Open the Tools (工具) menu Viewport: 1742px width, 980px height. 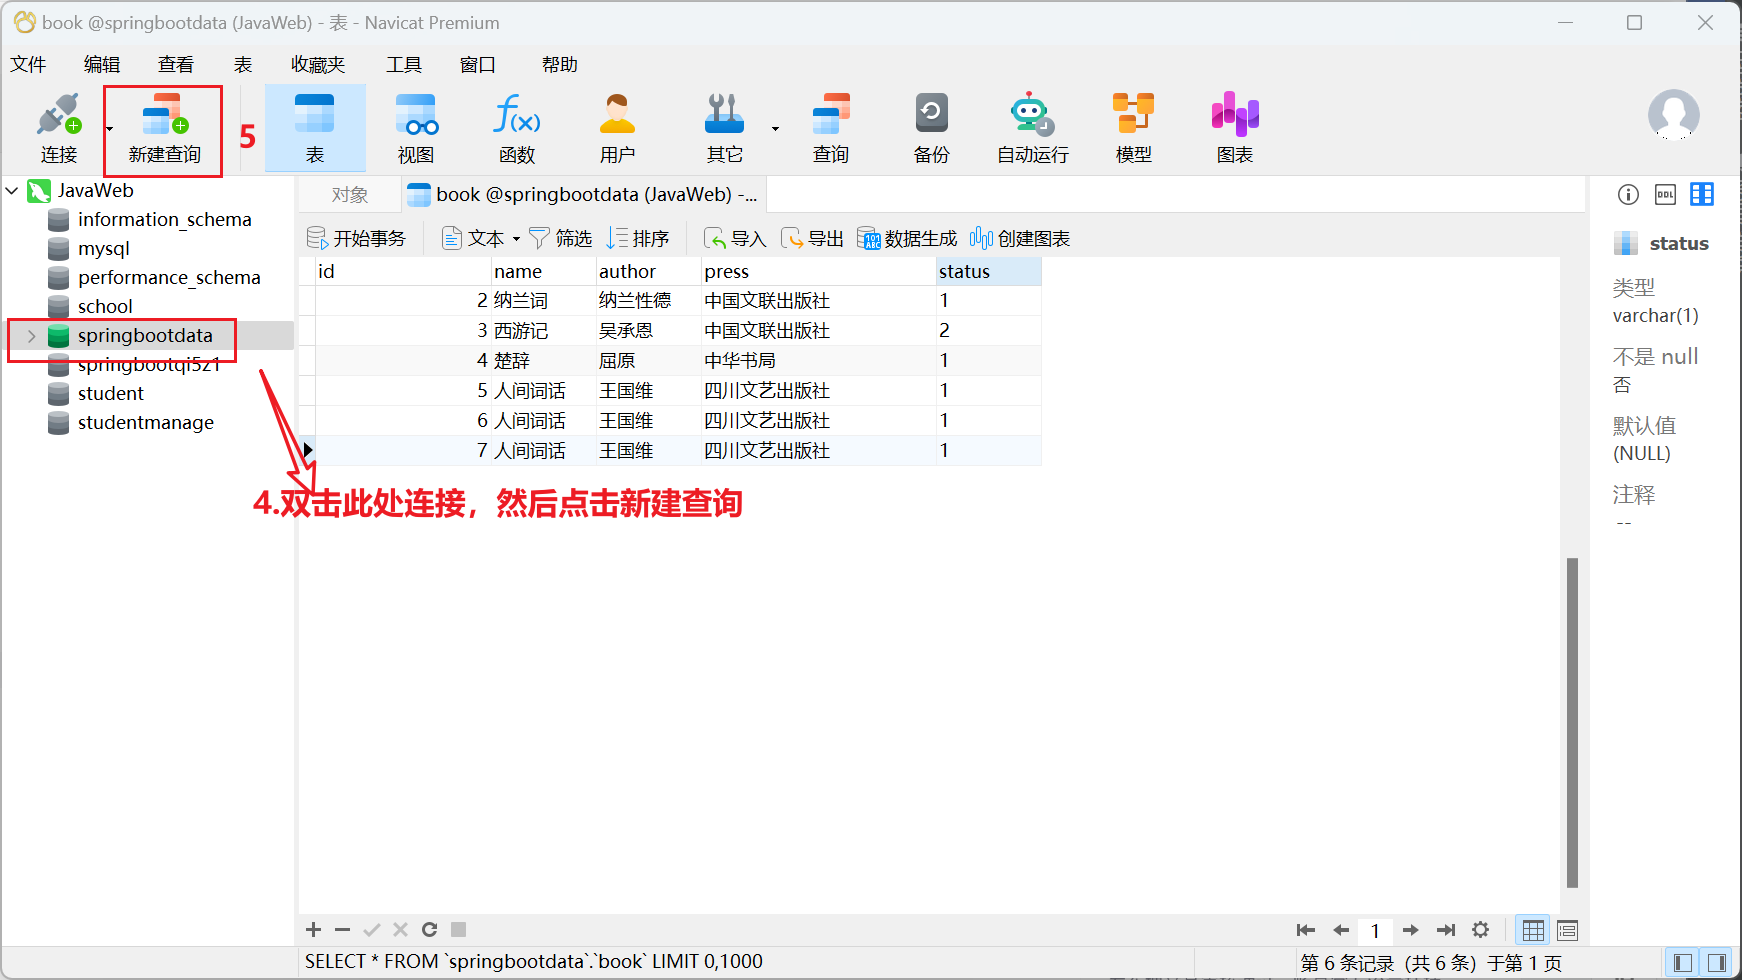(x=404, y=65)
